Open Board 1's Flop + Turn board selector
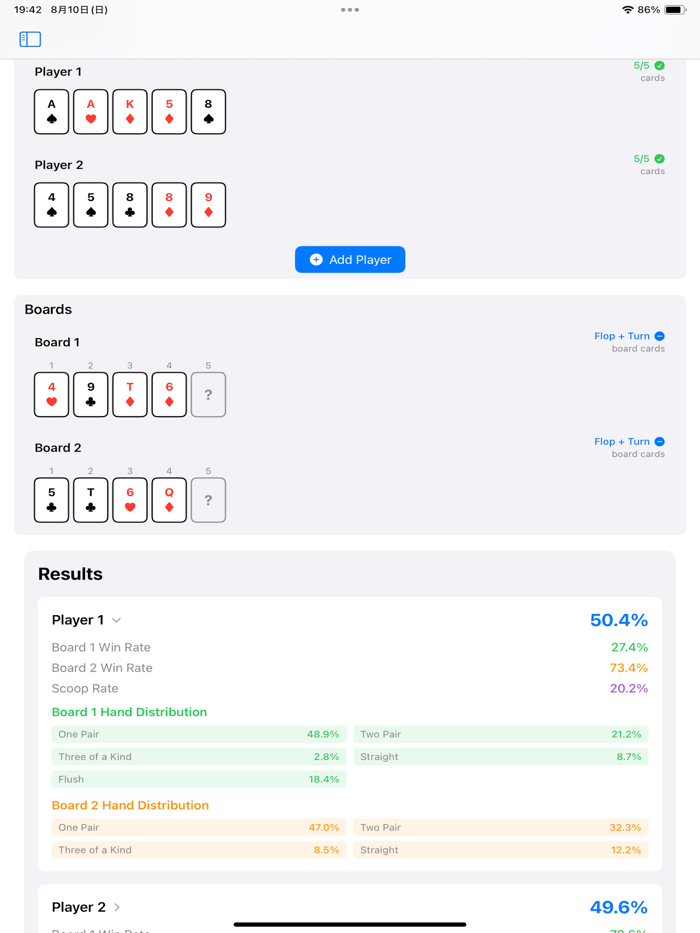Screen dimensions: 700x933 (623, 335)
